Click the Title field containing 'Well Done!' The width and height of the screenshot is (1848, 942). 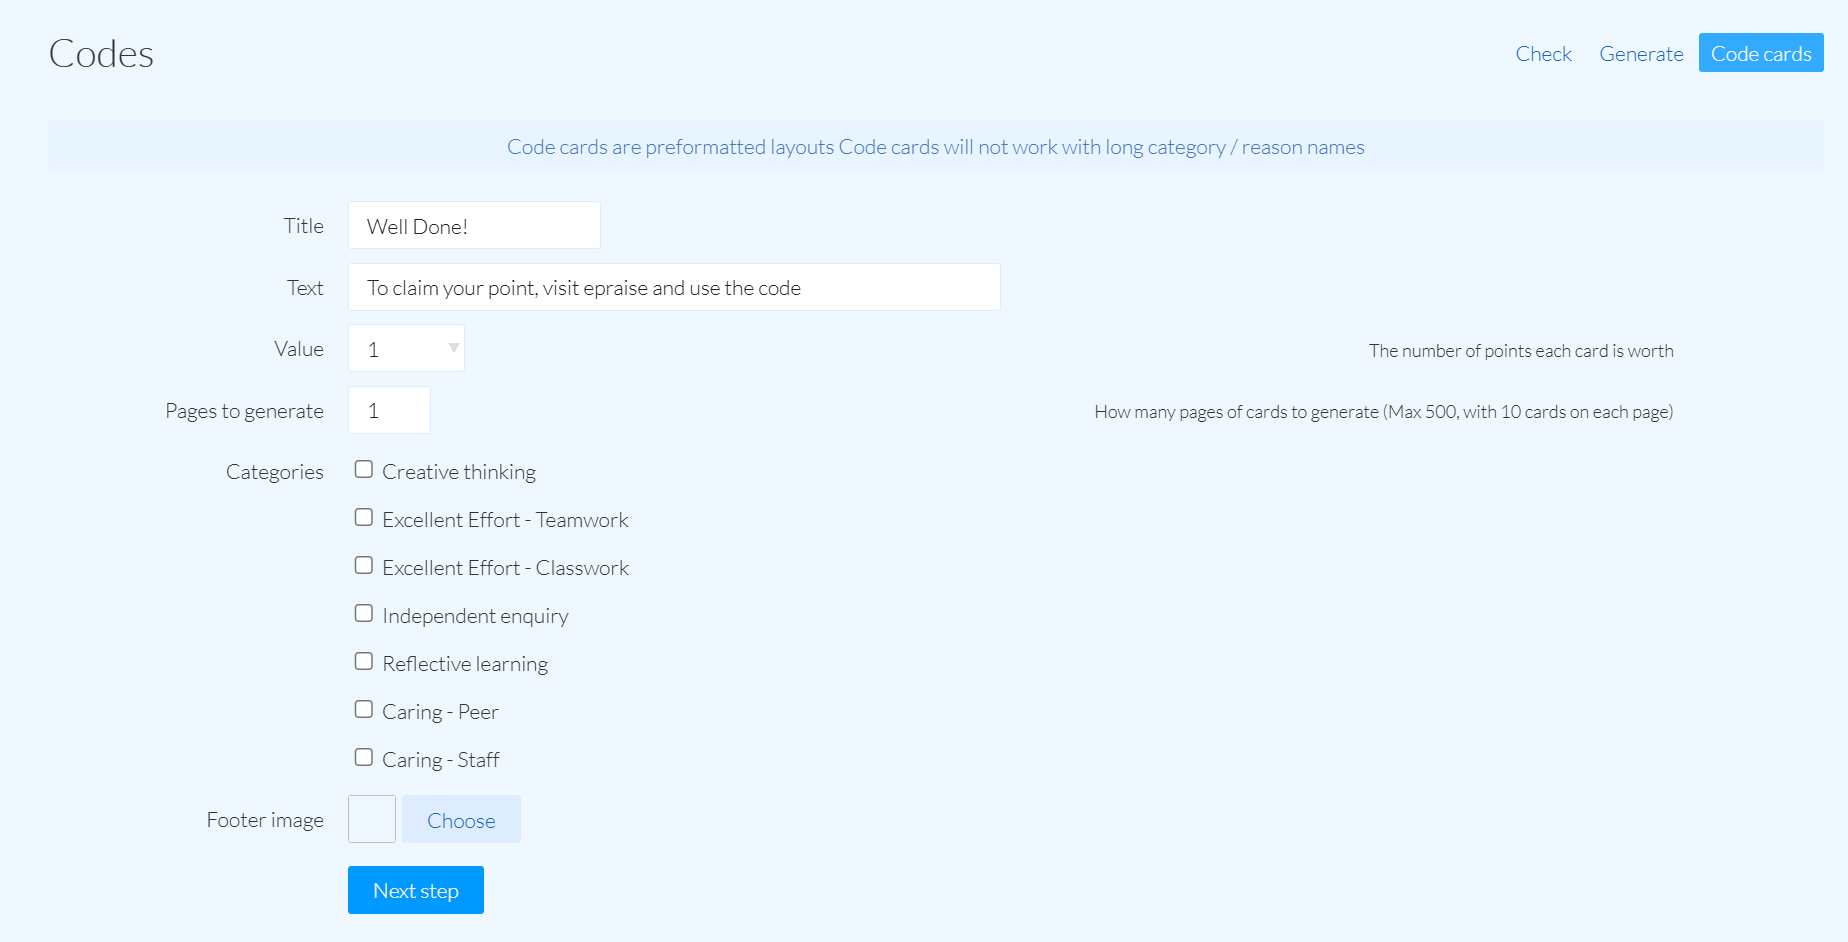point(474,226)
